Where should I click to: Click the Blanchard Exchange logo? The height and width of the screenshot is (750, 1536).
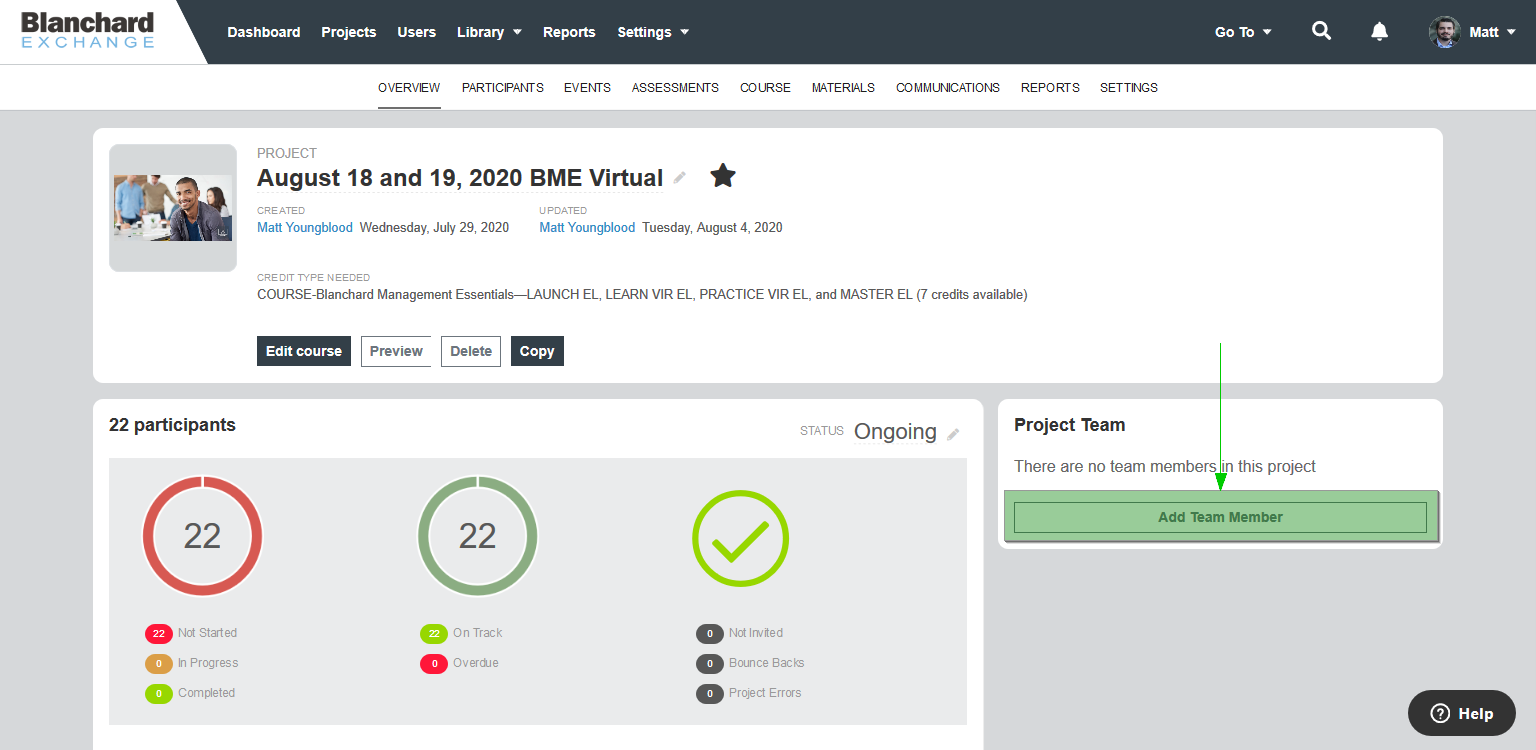point(88,31)
